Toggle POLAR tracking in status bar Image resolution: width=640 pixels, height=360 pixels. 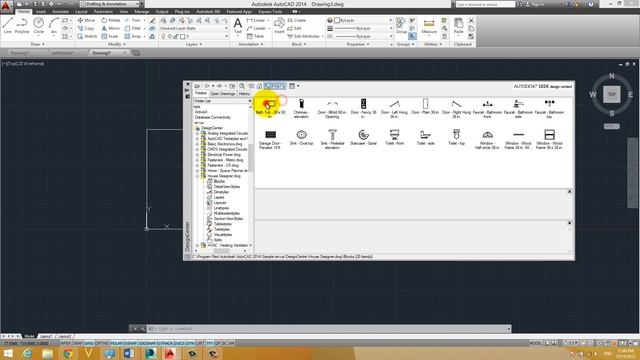point(116,344)
